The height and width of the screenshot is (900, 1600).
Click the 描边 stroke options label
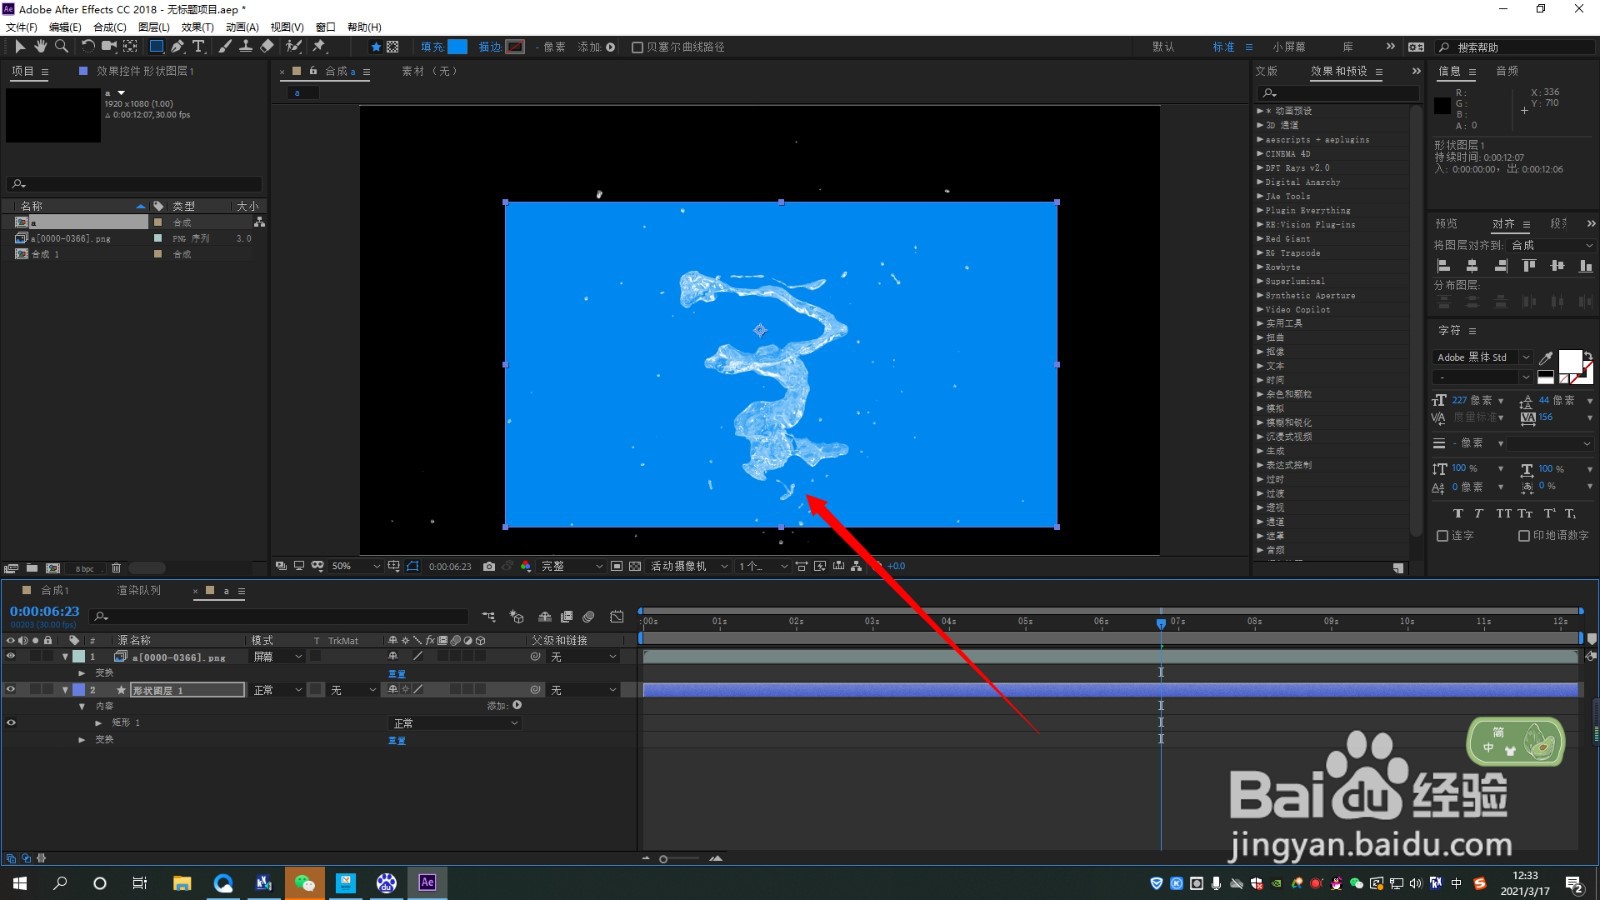pyautogui.click(x=490, y=47)
